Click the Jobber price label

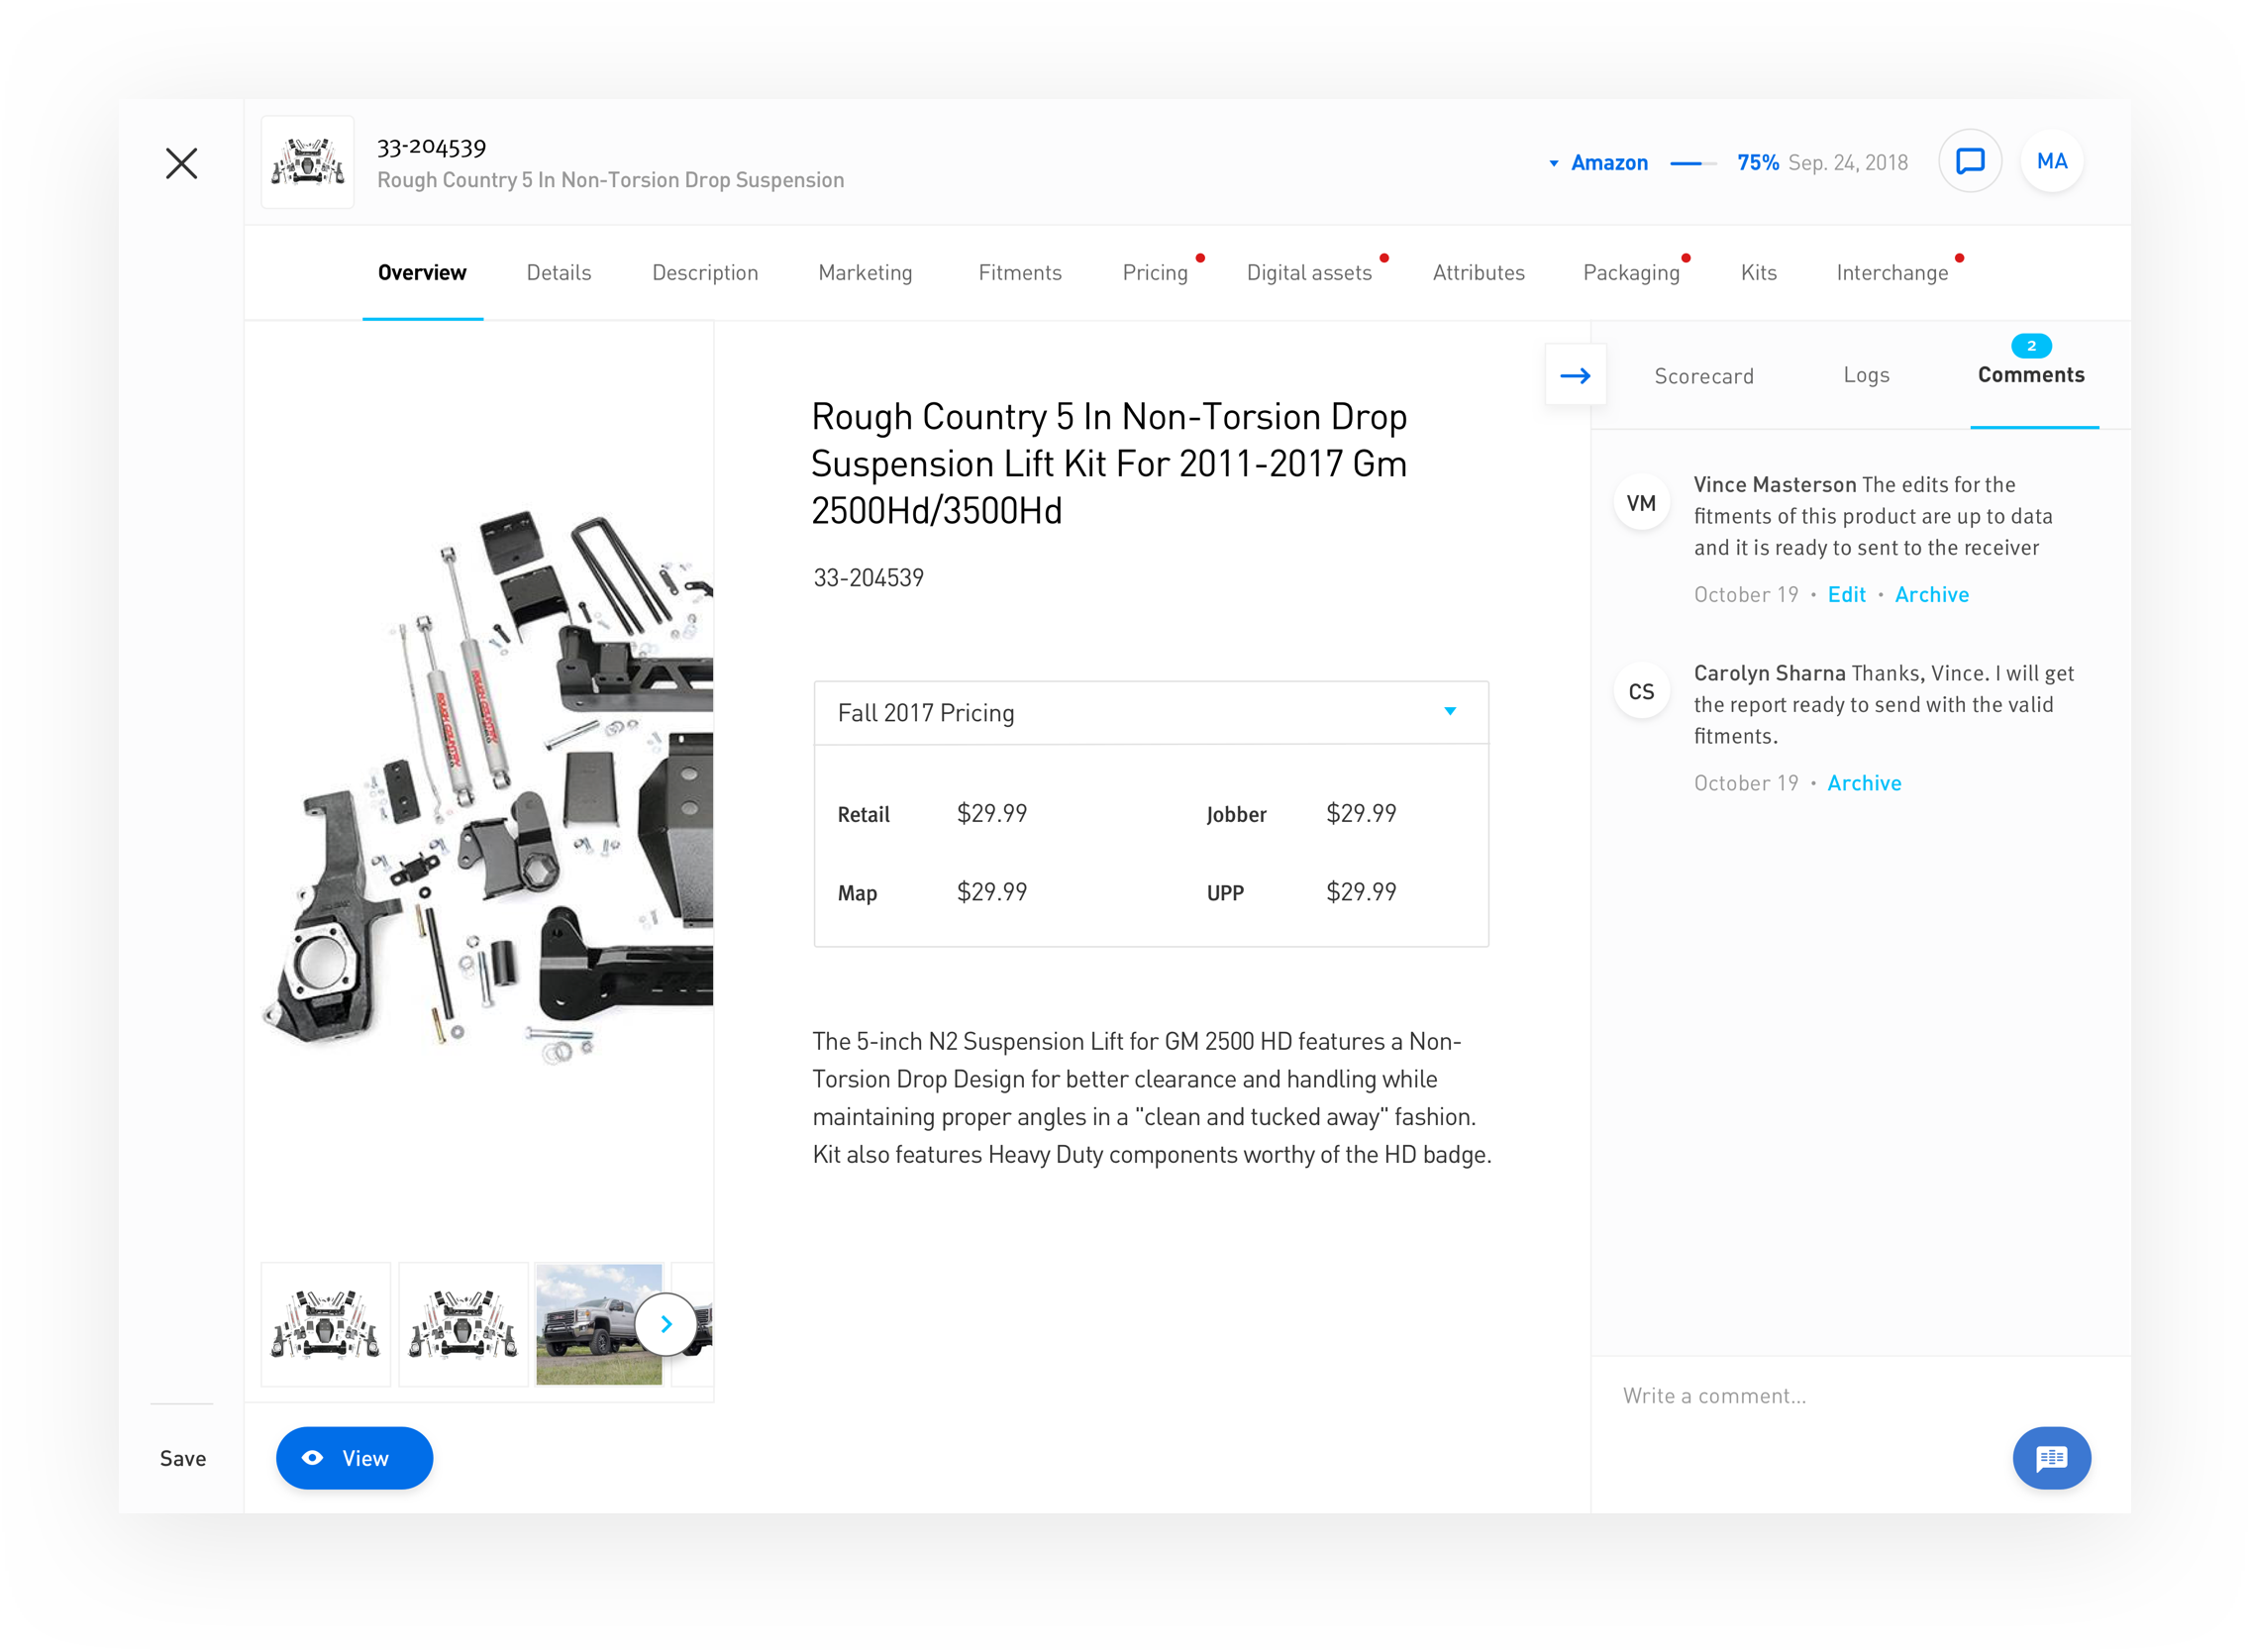click(x=1235, y=814)
